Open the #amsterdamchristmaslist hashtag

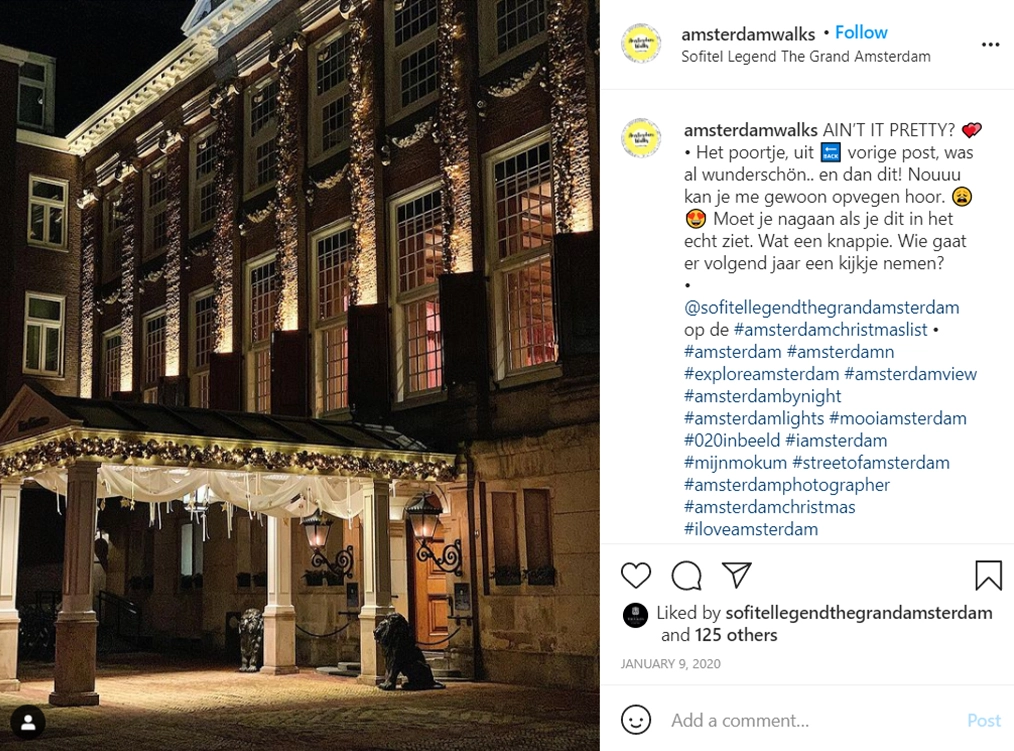(830, 330)
